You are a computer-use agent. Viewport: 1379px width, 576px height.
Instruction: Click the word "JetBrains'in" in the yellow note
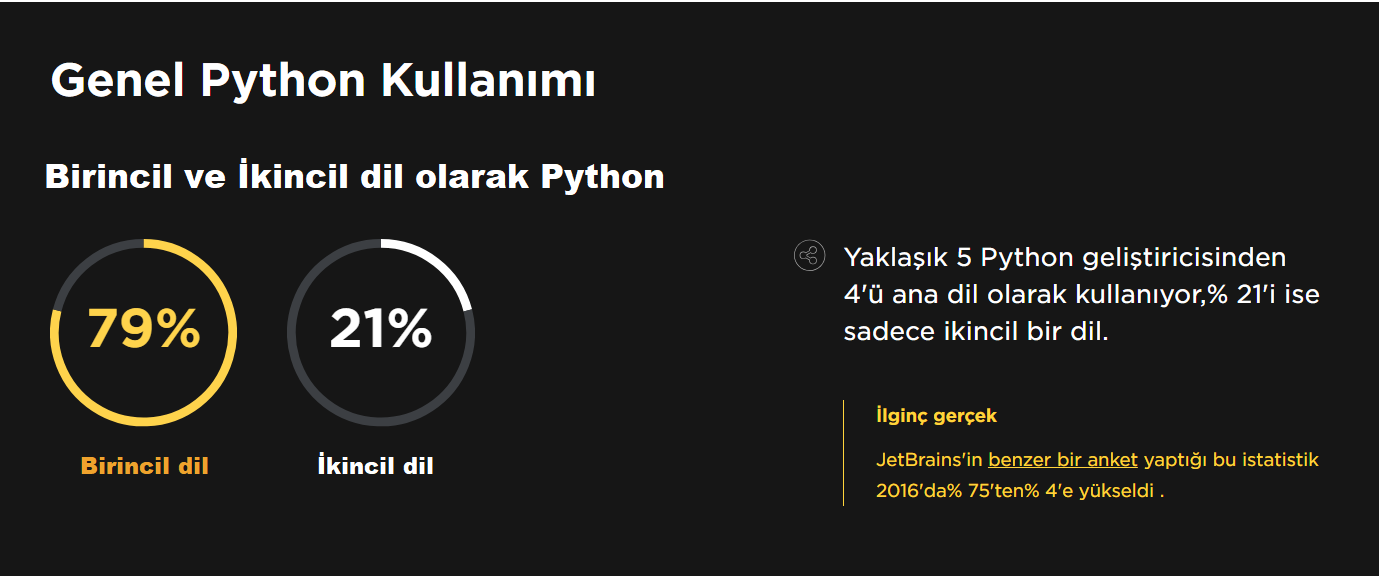929,460
